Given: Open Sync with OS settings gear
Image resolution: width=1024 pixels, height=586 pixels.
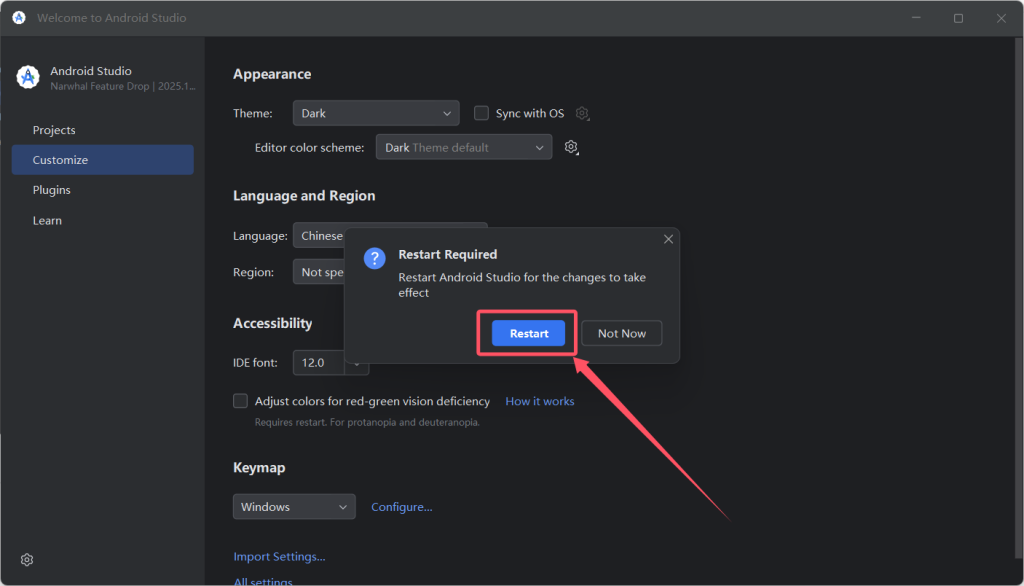Looking at the screenshot, I should click(x=582, y=114).
